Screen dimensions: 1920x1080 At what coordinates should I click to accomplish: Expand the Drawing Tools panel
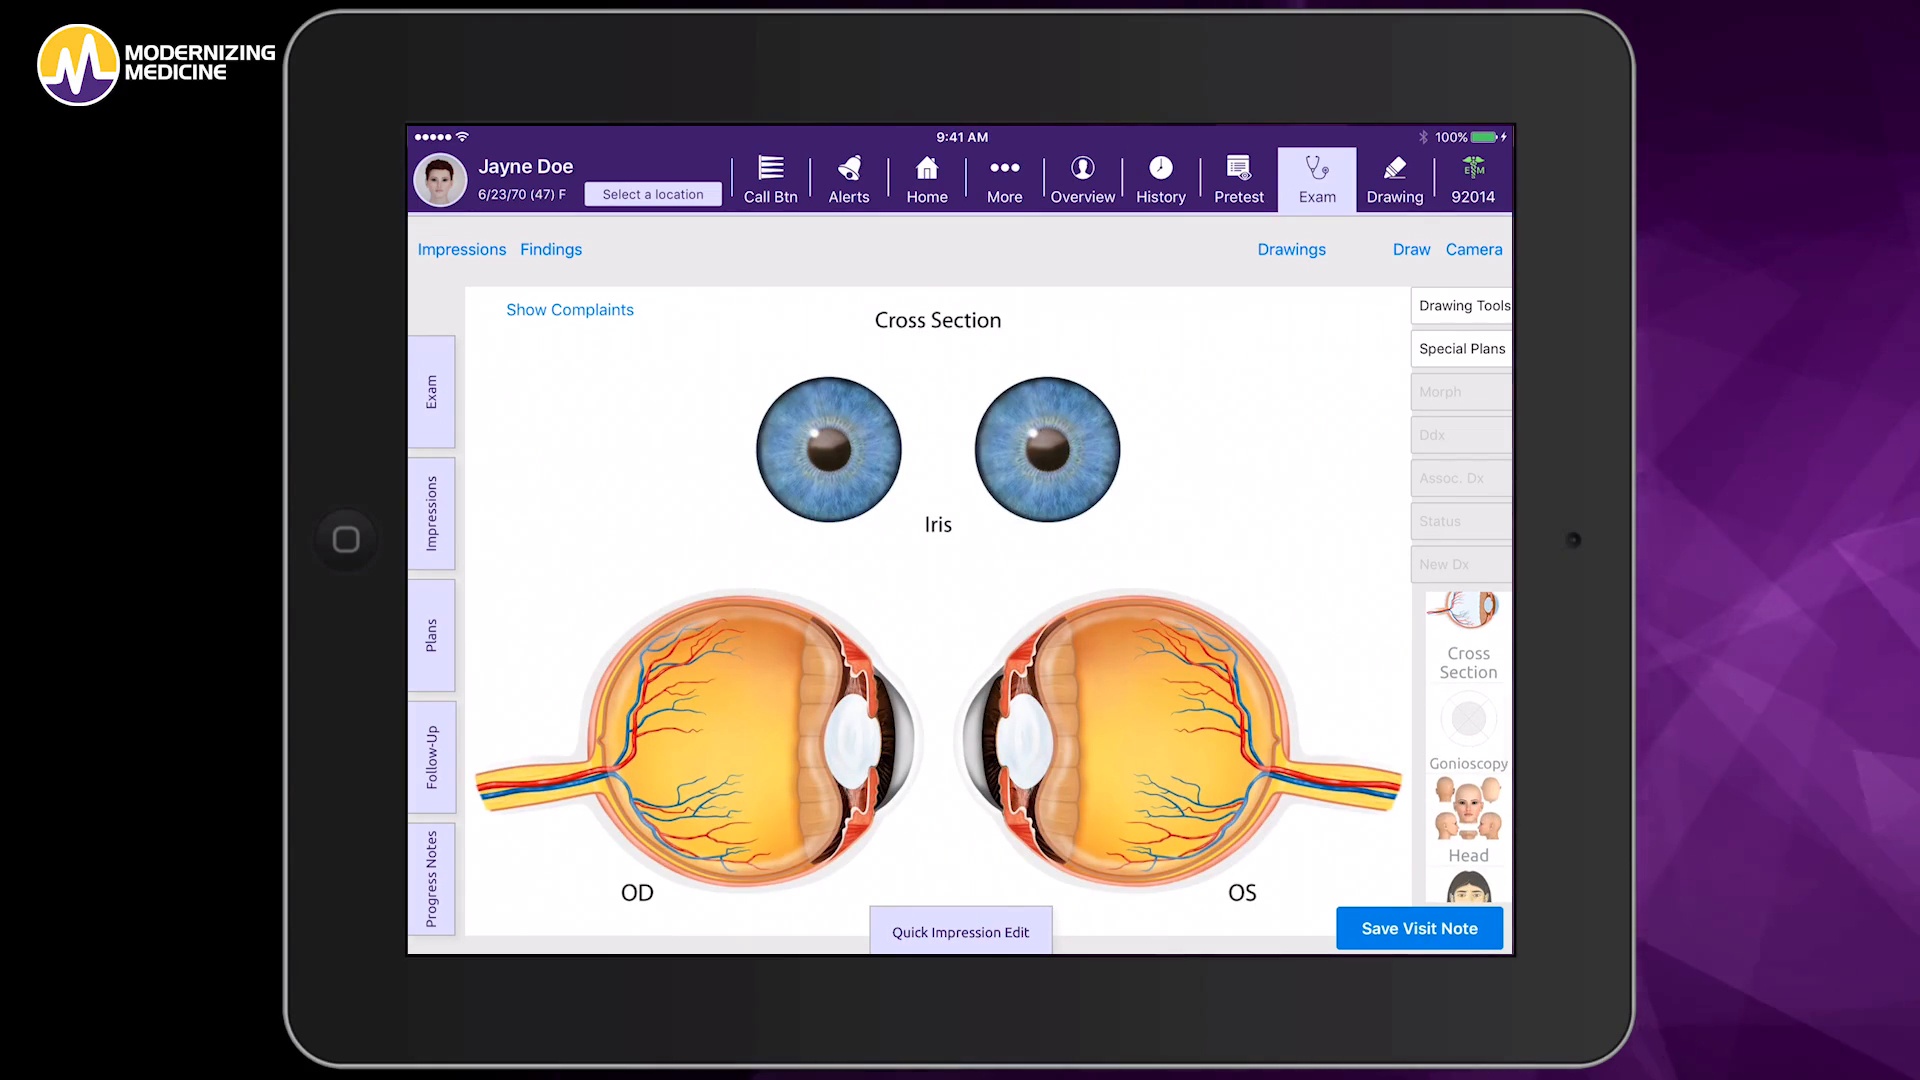[1462, 305]
